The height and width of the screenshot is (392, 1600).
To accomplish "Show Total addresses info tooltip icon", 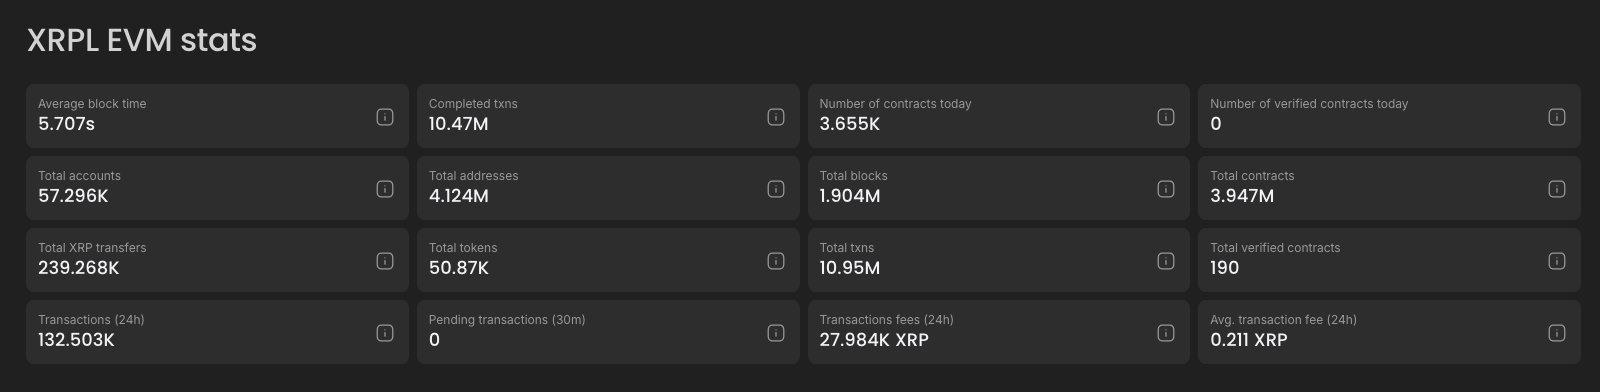I will pos(775,189).
